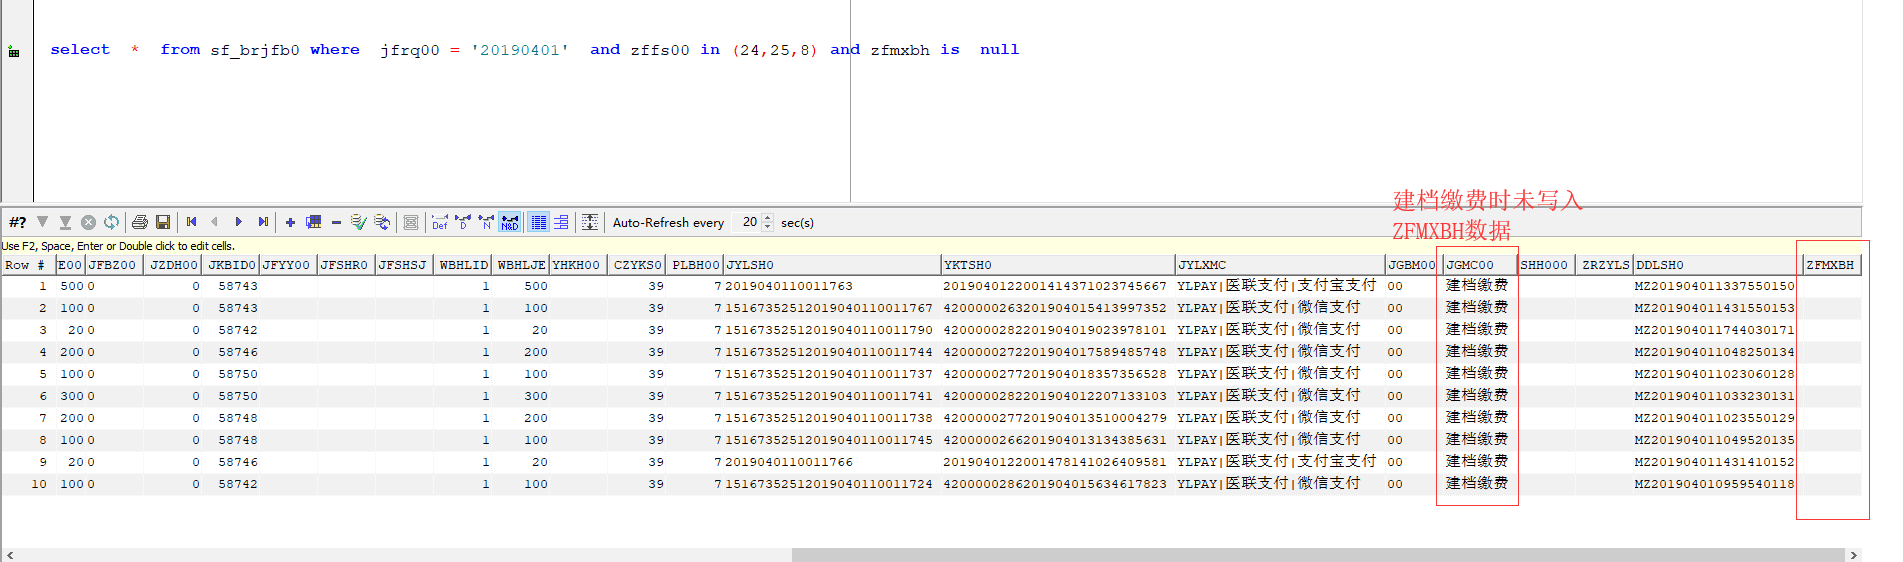Select row number 5 in the grid
Viewport: 1903px width, 562px height.
tap(28, 374)
